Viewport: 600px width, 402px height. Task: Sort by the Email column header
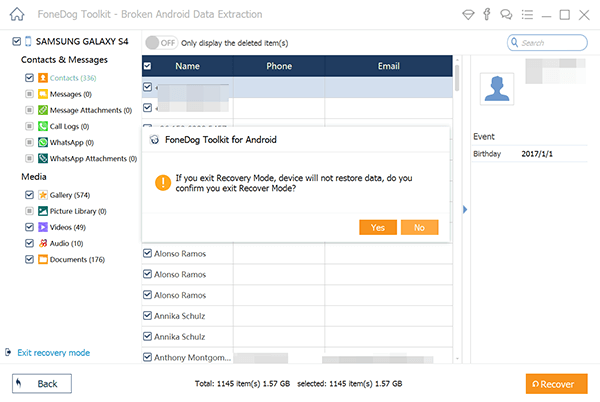click(x=389, y=66)
